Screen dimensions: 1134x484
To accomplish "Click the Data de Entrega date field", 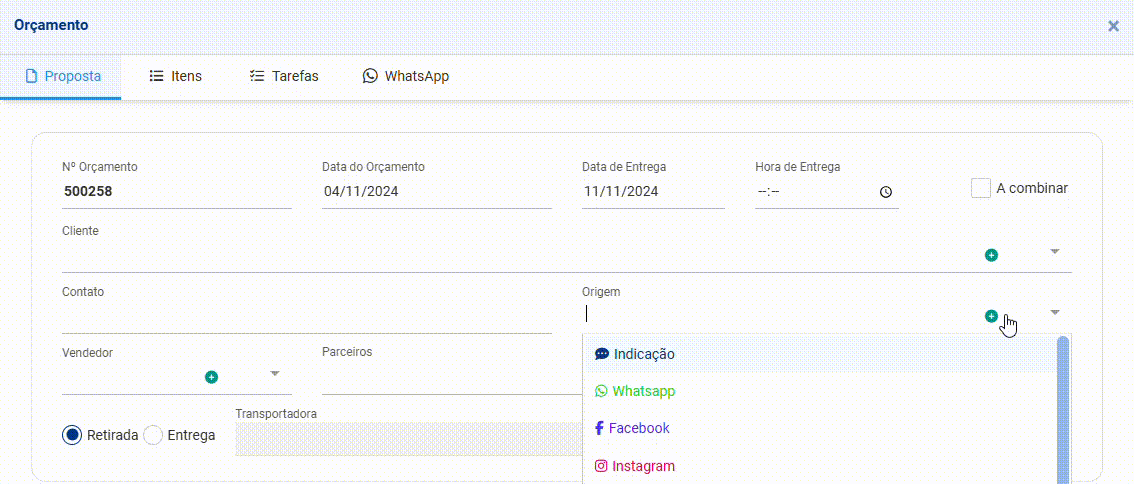I will click(x=652, y=191).
